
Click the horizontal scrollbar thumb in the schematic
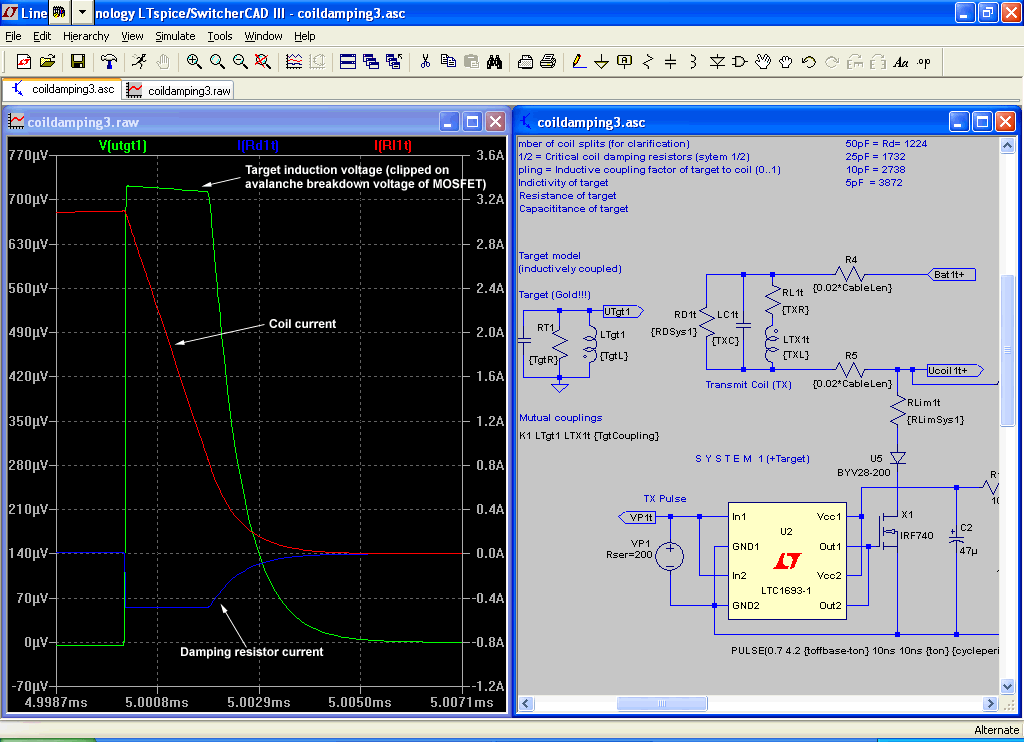pyautogui.click(x=662, y=703)
